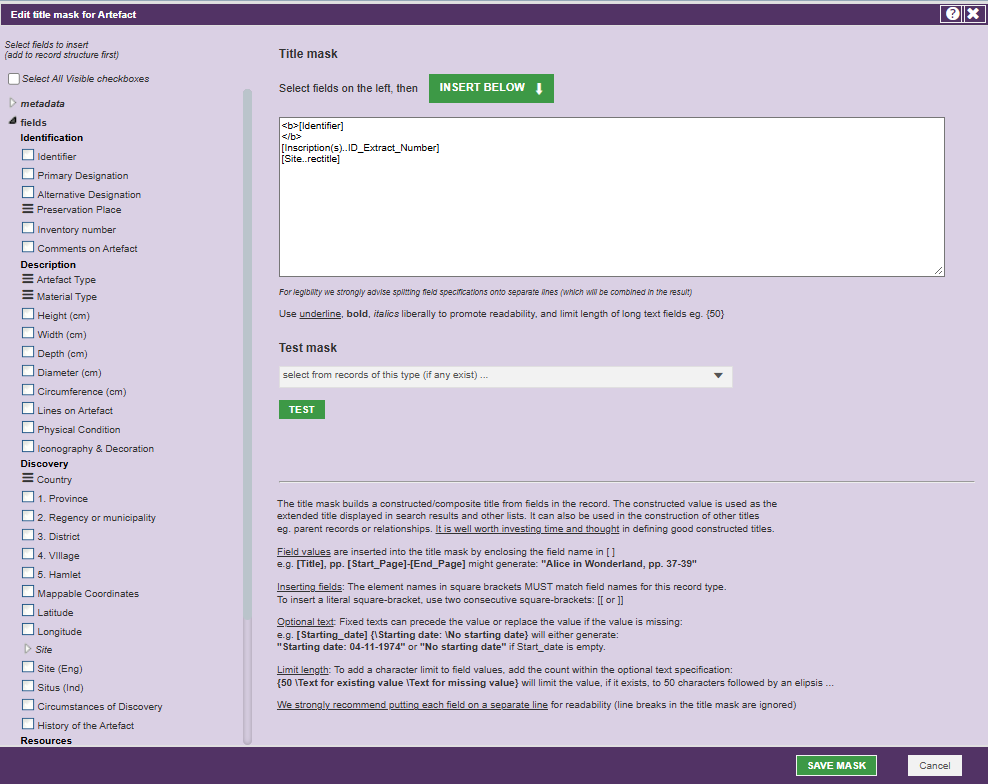This screenshot has height=784, width=988.
Task: Tick the Inventory number checkbox
Action: click(28, 228)
